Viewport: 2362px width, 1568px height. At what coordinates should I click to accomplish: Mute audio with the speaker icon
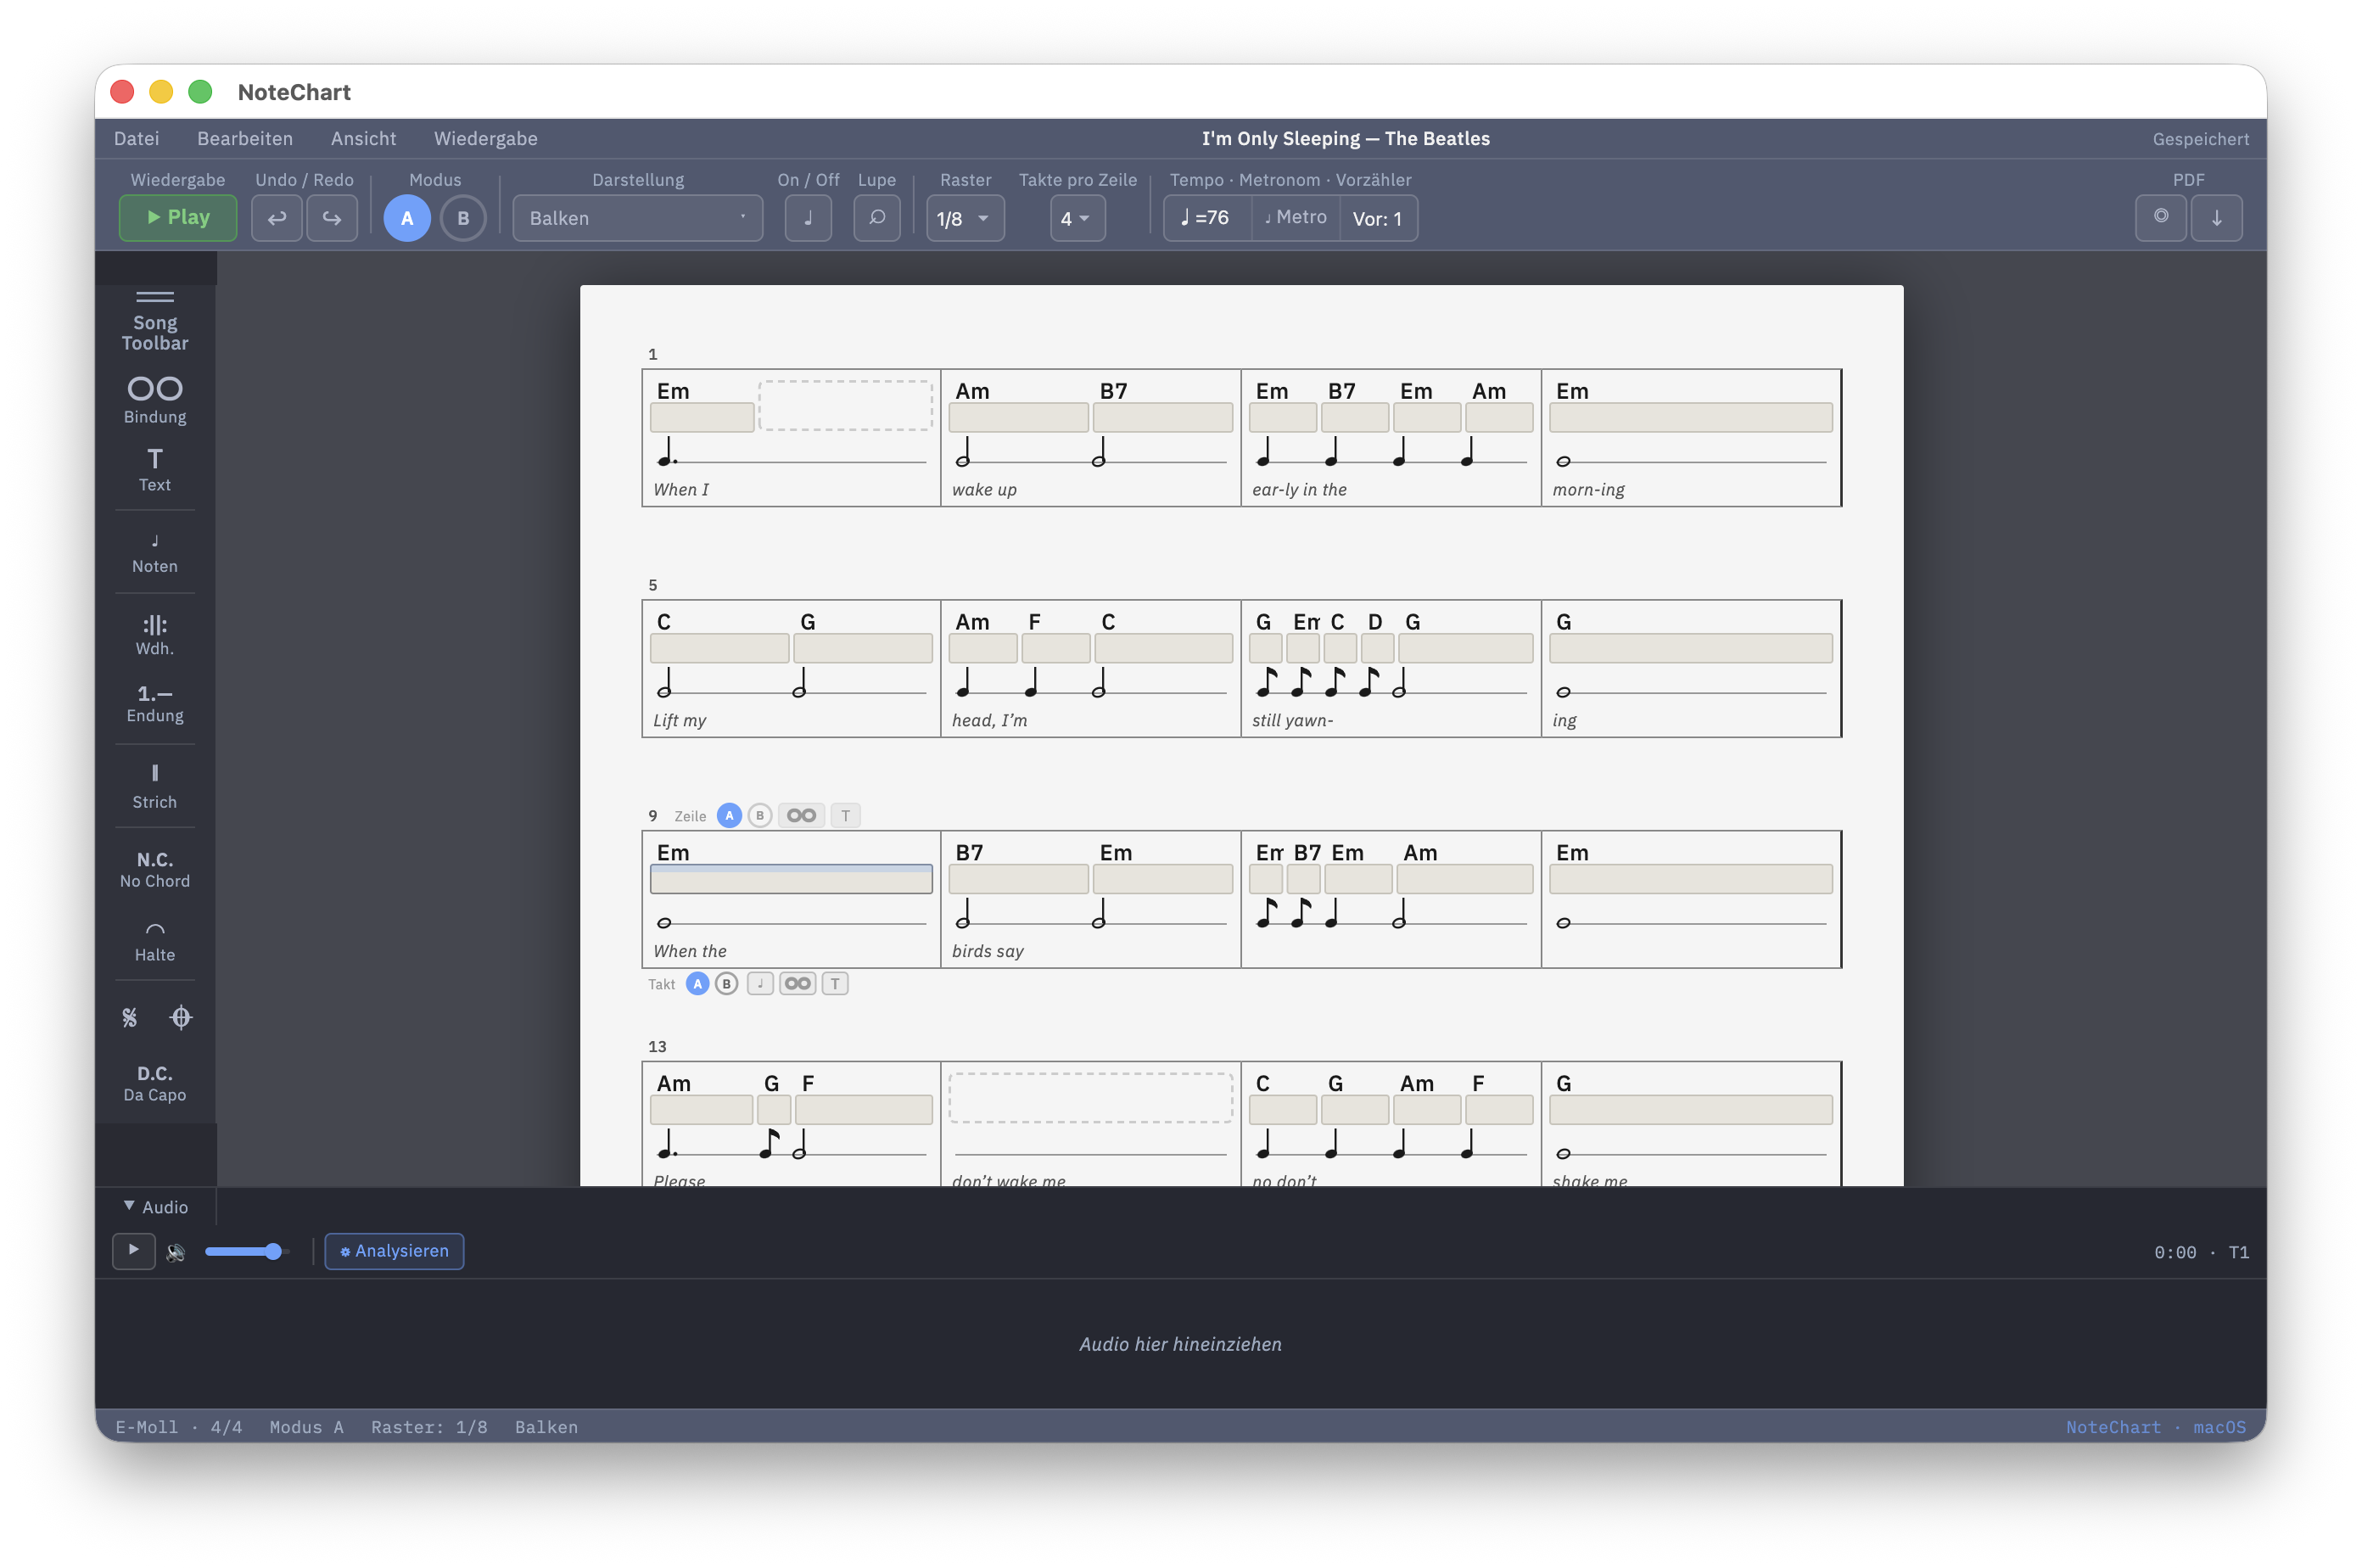[x=176, y=1252]
